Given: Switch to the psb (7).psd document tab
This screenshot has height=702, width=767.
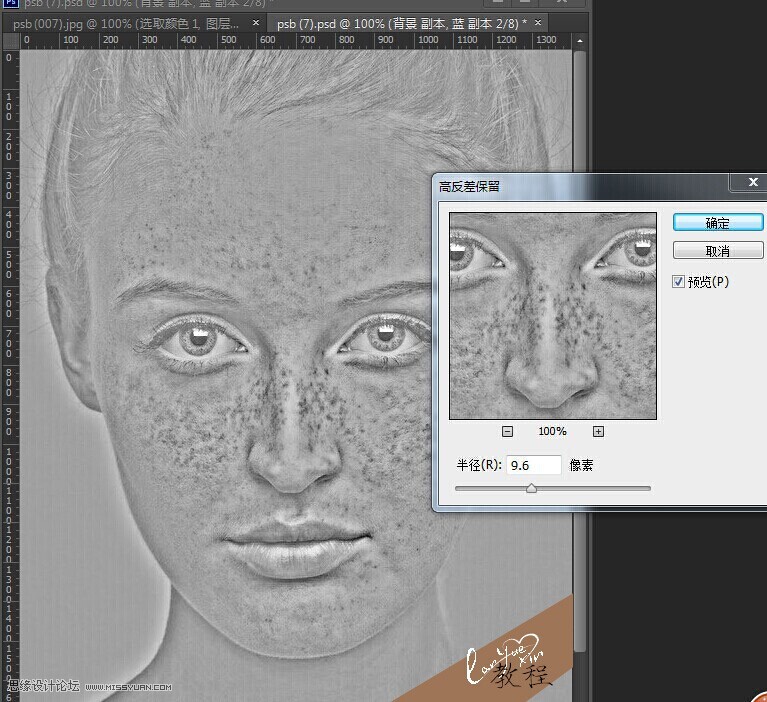Looking at the screenshot, I should [x=401, y=23].
